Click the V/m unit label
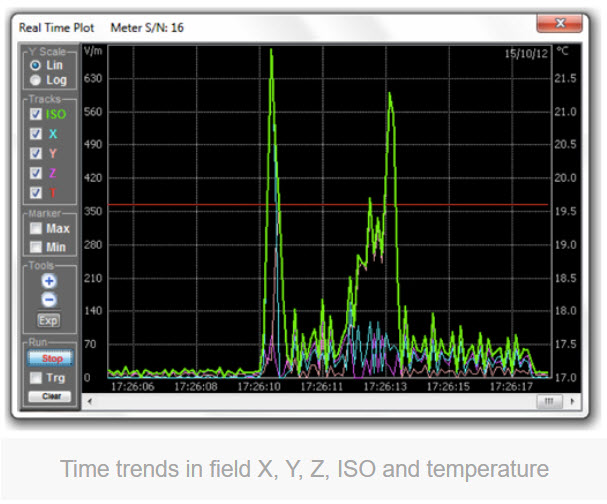Screen dimensions: 607x504 coord(93,51)
